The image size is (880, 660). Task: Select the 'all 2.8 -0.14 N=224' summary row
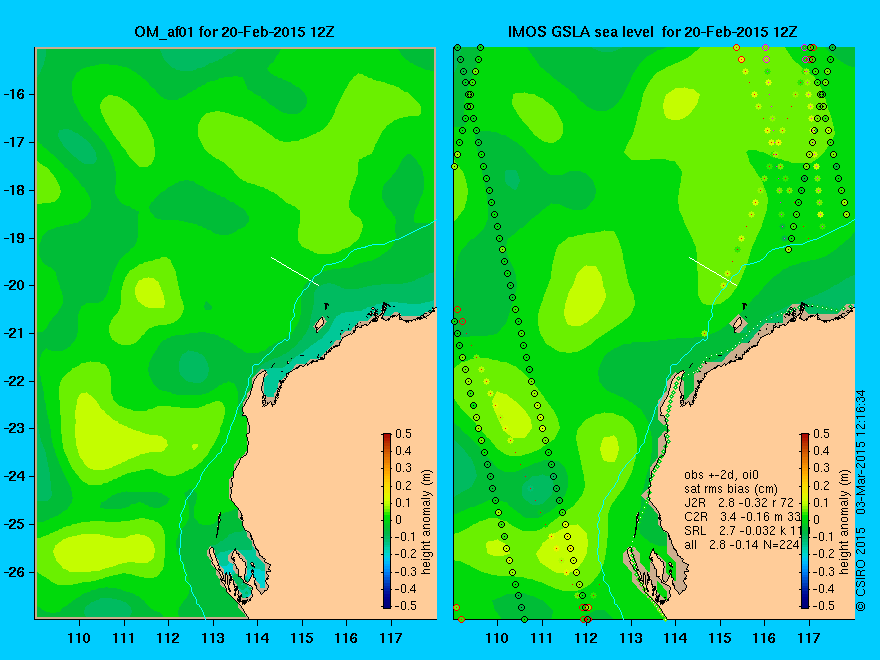click(741, 544)
